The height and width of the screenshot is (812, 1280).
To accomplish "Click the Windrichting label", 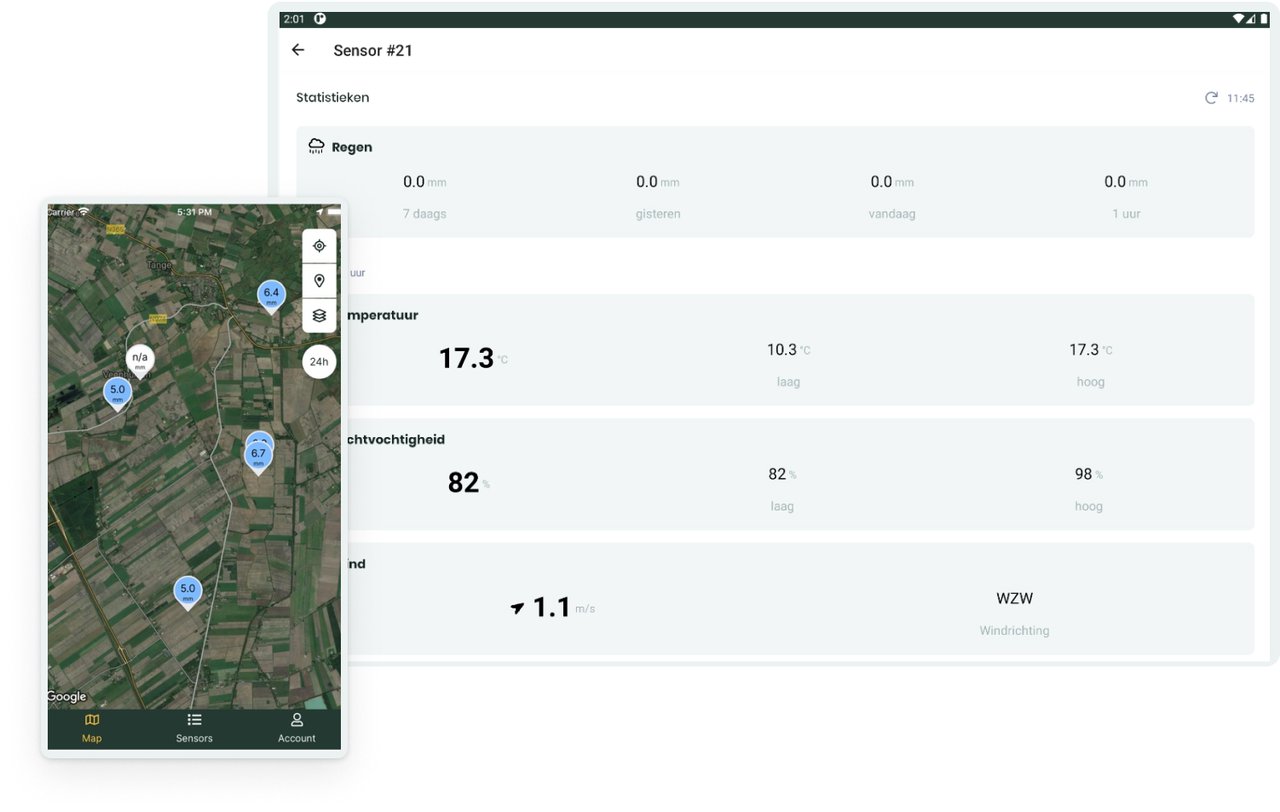I will coord(1014,631).
